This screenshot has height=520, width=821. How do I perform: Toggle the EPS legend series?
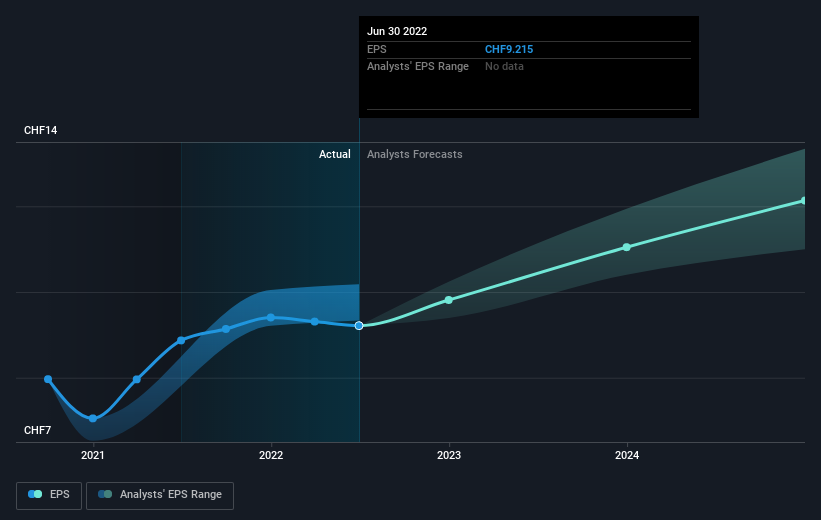click(49, 495)
